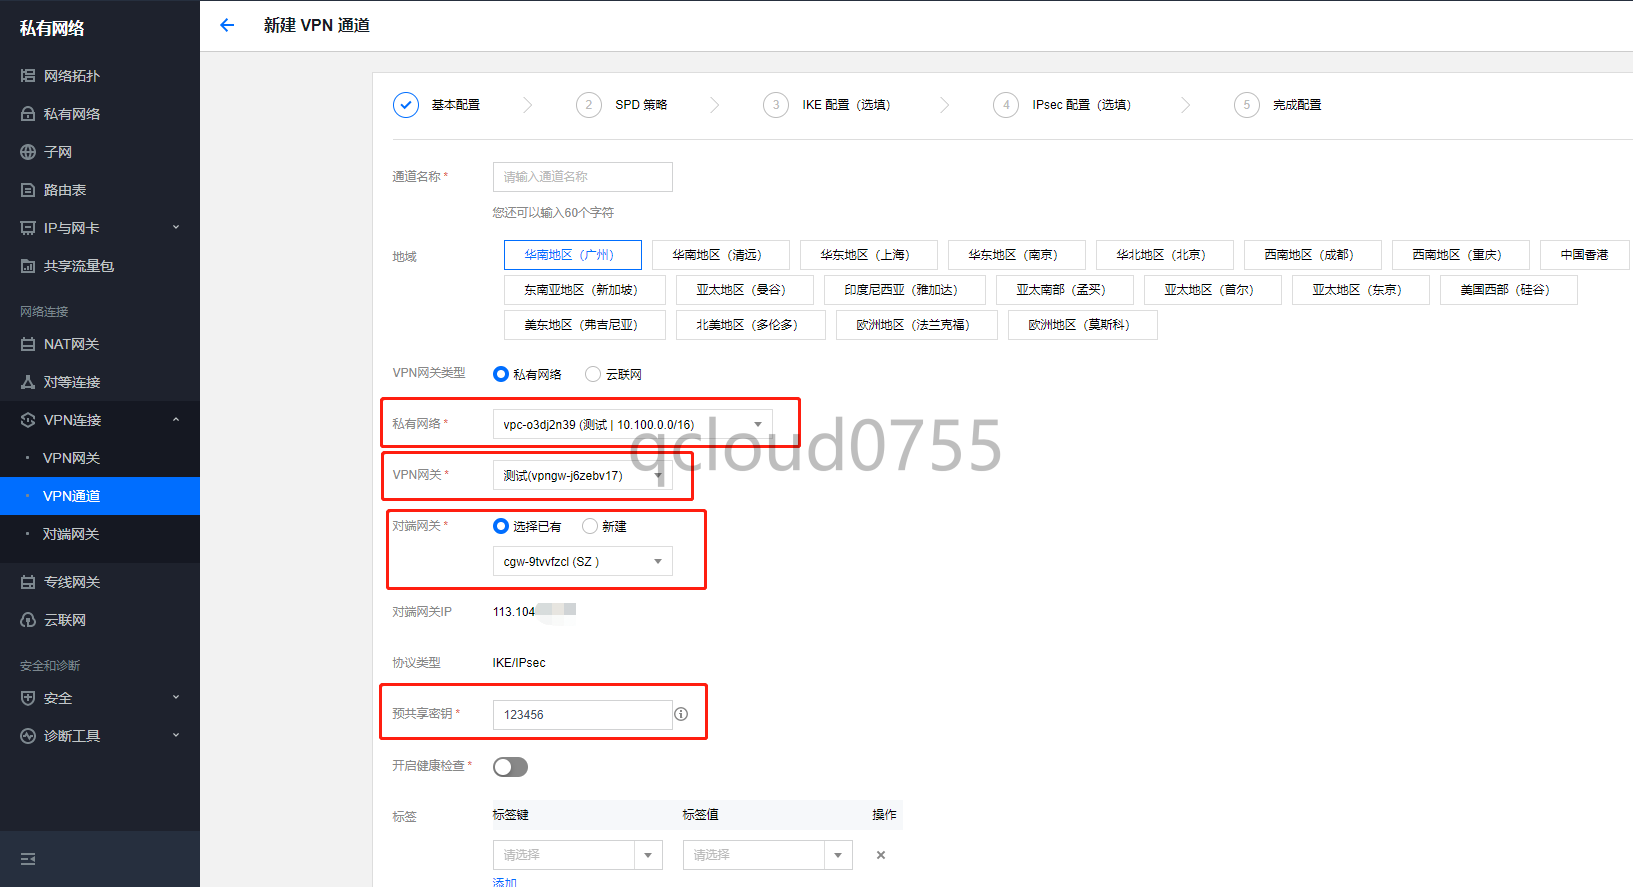Open the 对端网关 sidebar menu item
This screenshot has height=887, width=1633.
click(71, 534)
